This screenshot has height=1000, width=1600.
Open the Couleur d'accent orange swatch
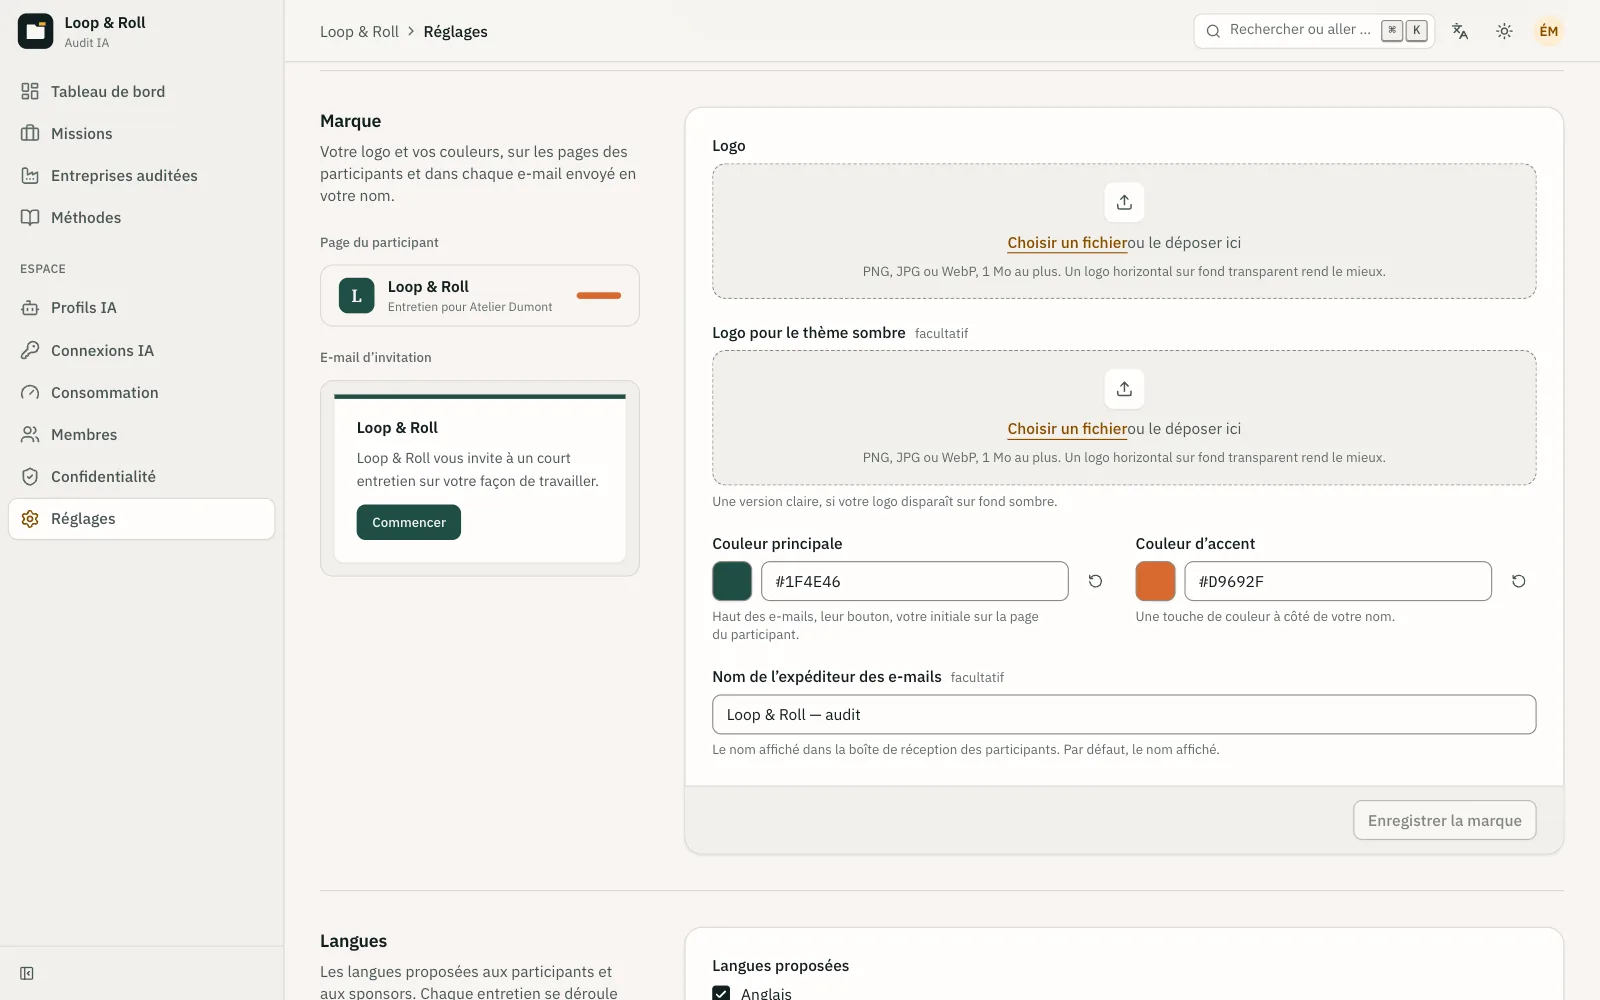[x=1155, y=581]
